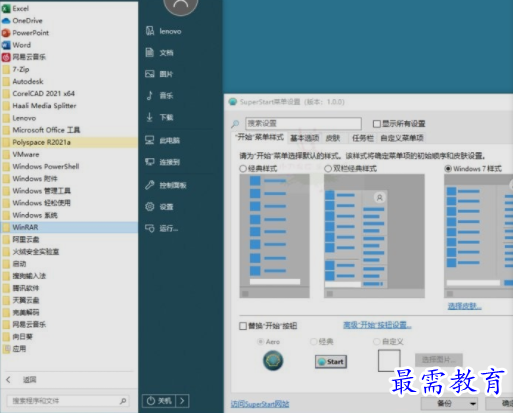
Task: Select the two-column classic style thumbnail
Action: click(374, 236)
